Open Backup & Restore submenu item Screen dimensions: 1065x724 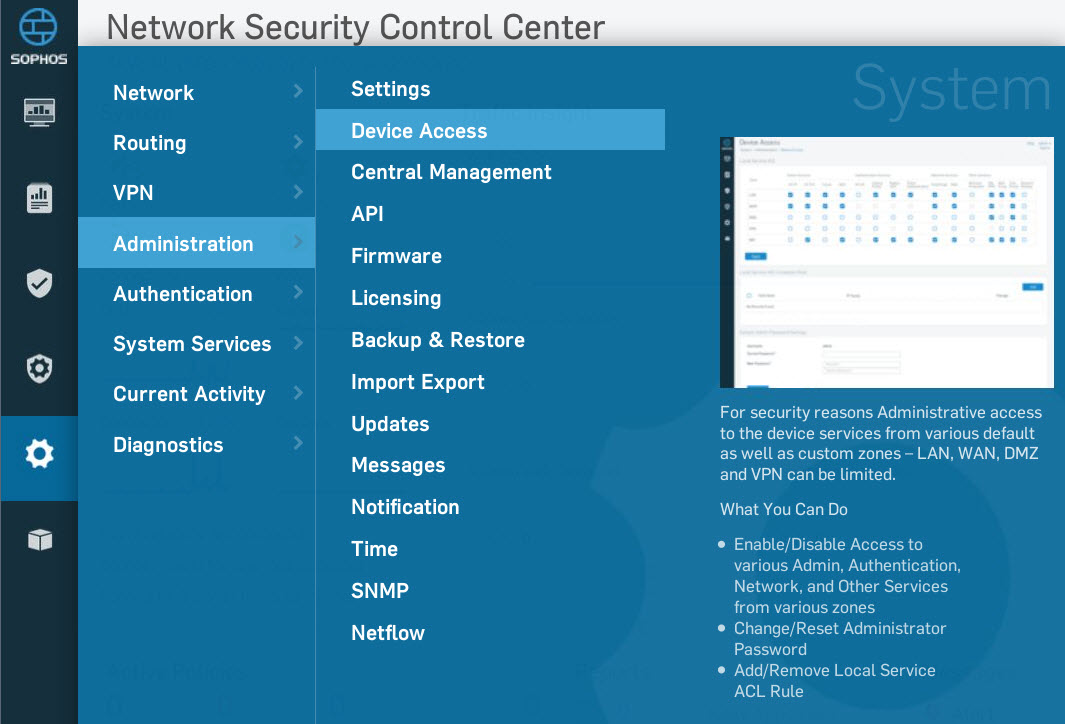(x=437, y=340)
